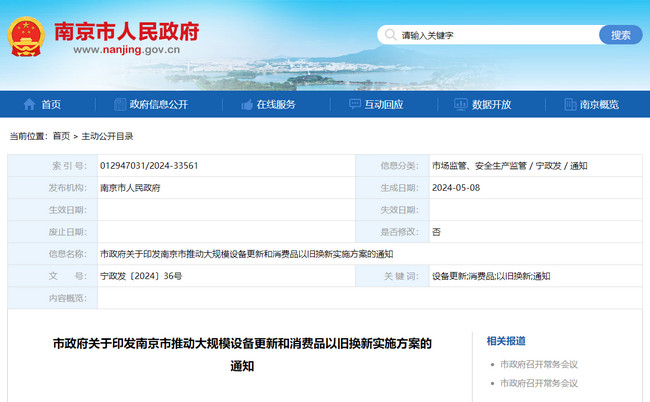The height and width of the screenshot is (402, 650).
Task: Click the 生成日期 label
Action: click(x=400, y=188)
